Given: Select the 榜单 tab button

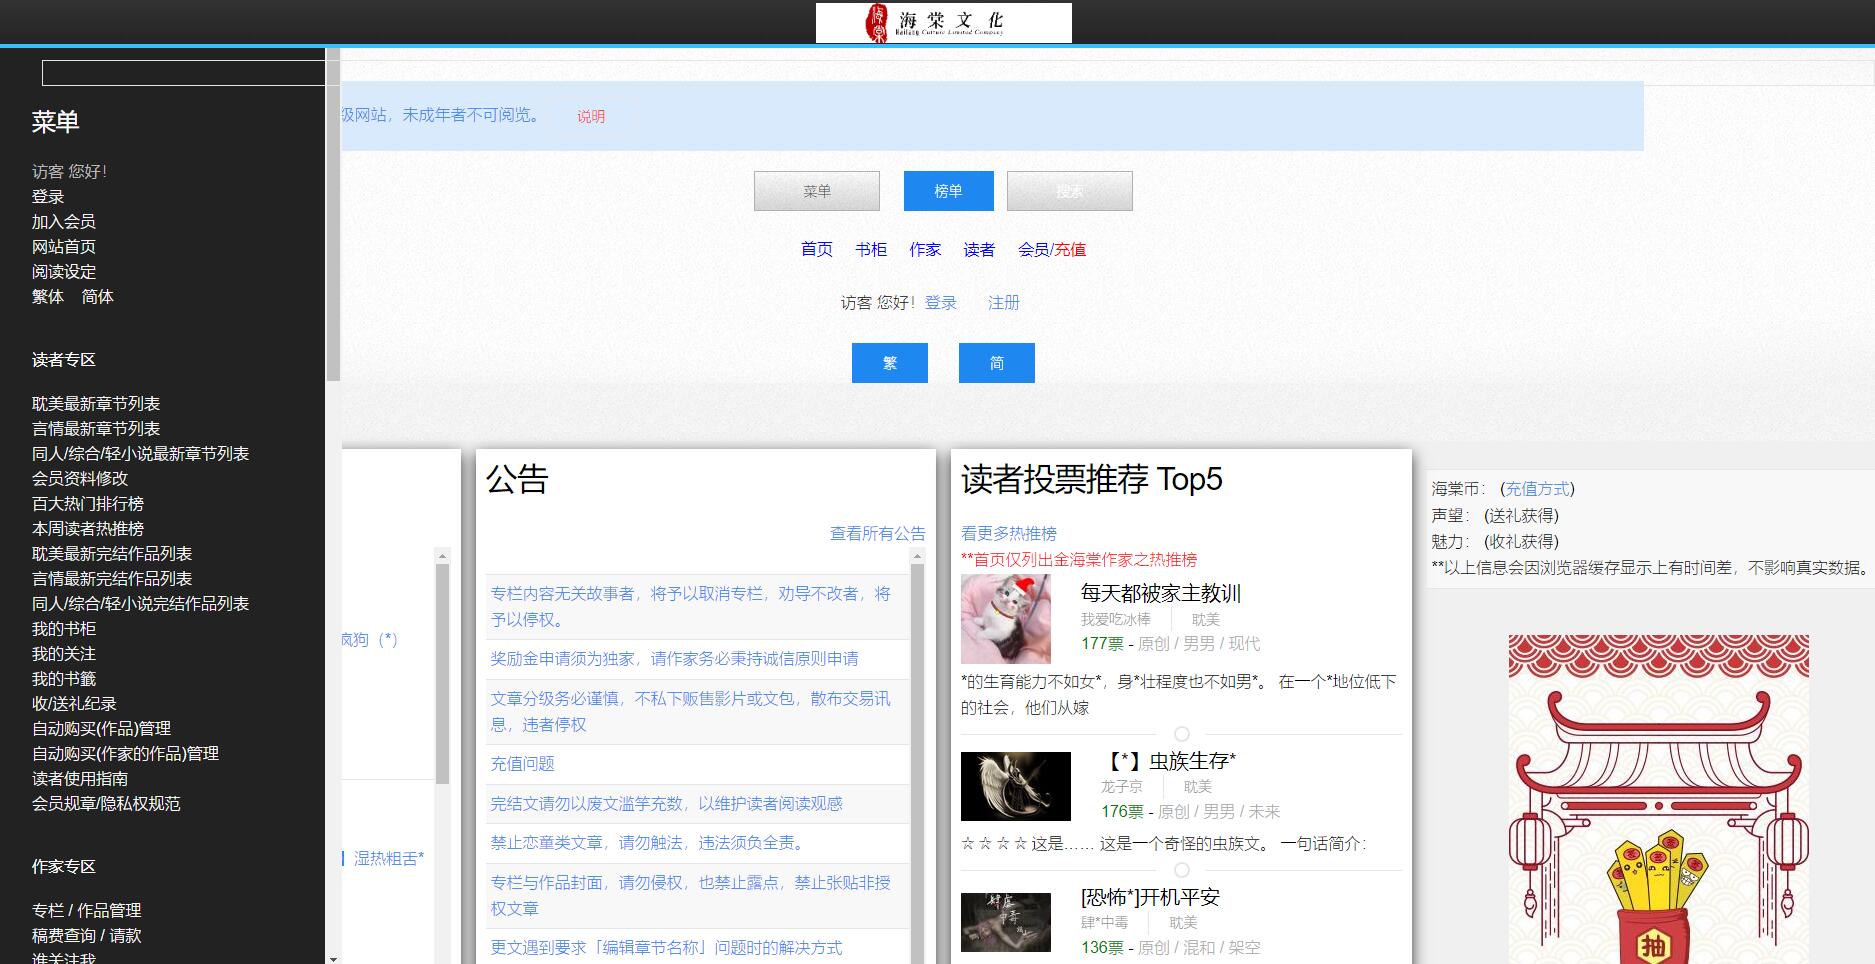Looking at the screenshot, I should pyautogui.click(x=948, y=191).
